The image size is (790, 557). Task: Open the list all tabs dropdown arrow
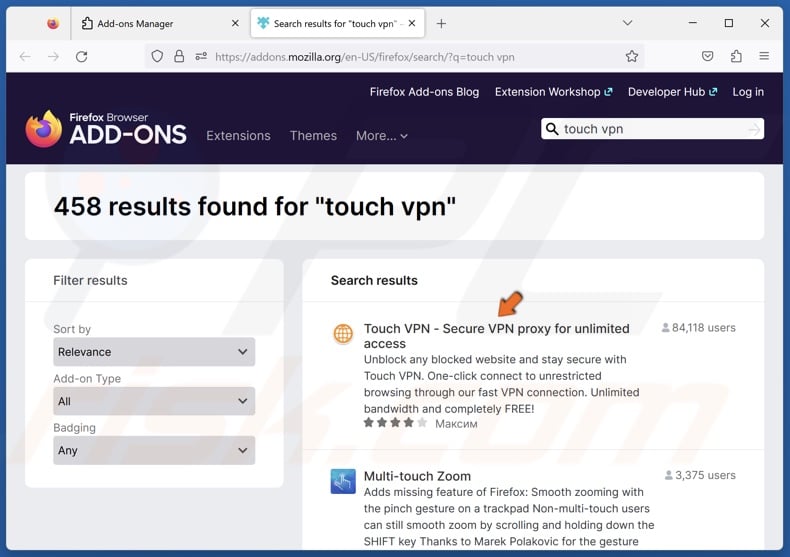[627, 23]
